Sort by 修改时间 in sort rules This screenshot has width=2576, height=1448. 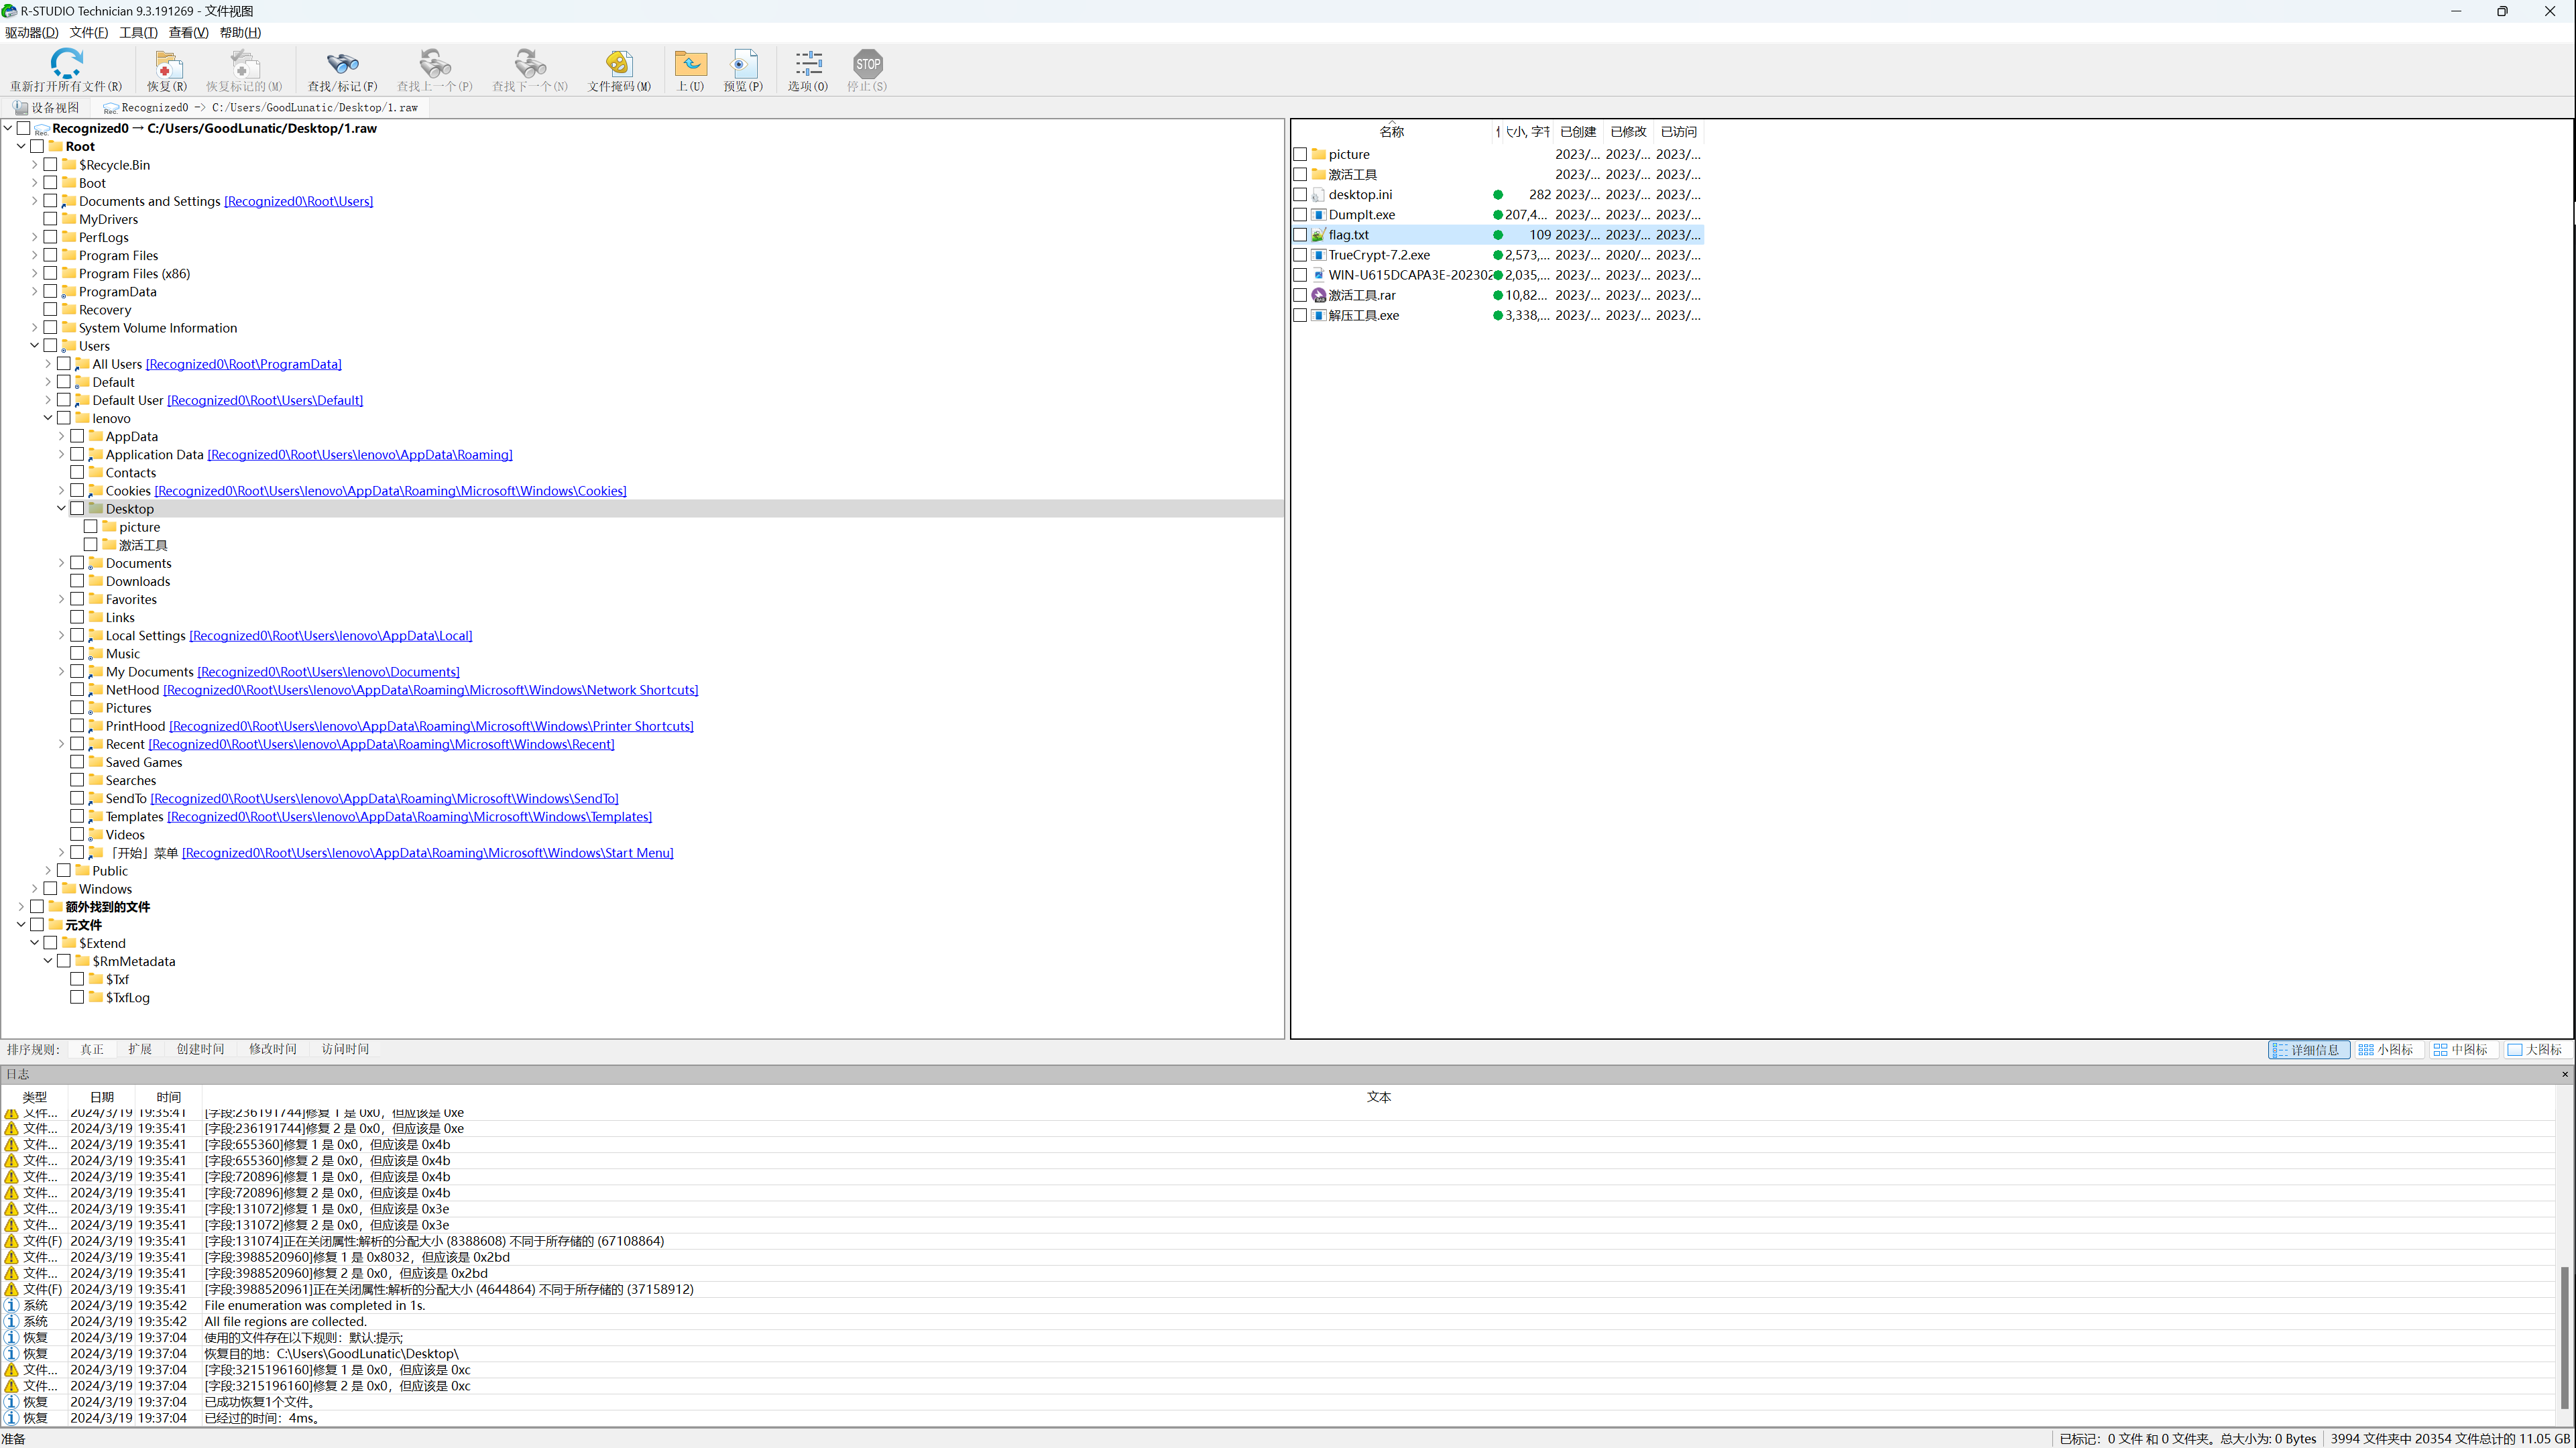click(273, 1049)
